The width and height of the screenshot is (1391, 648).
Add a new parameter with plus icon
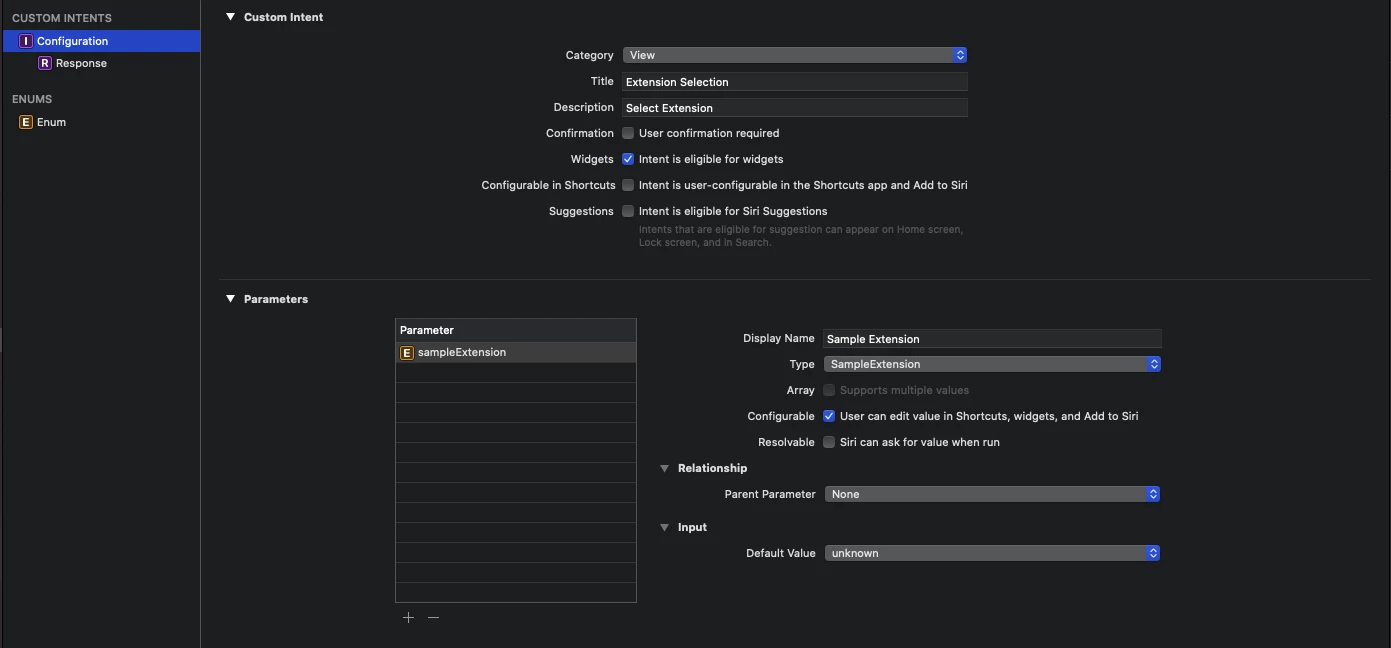pyautogui.click(x=408, y=618)
